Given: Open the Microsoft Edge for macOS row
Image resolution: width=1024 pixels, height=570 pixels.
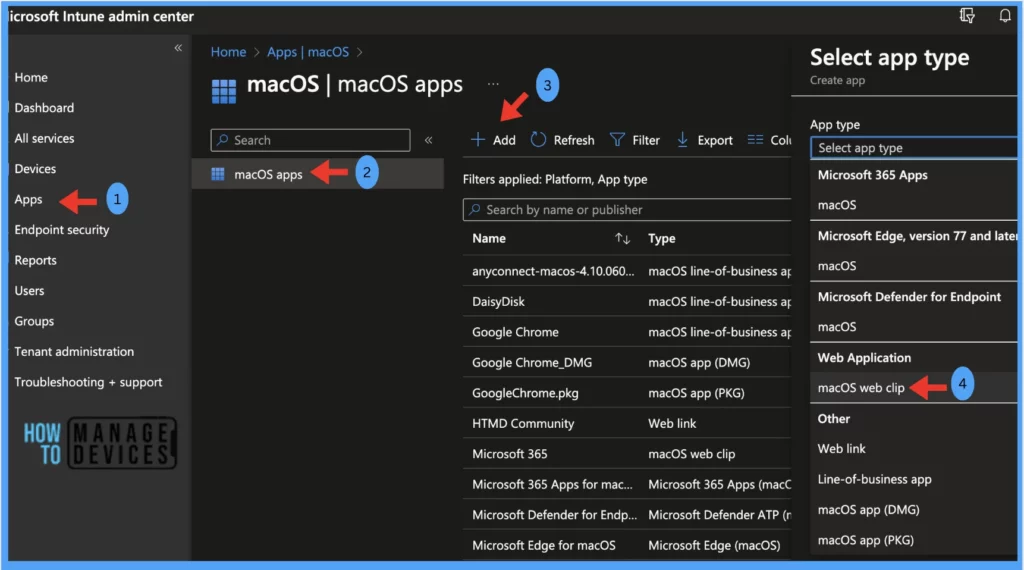Looking at the screenshot, I should tap(627, 545).
